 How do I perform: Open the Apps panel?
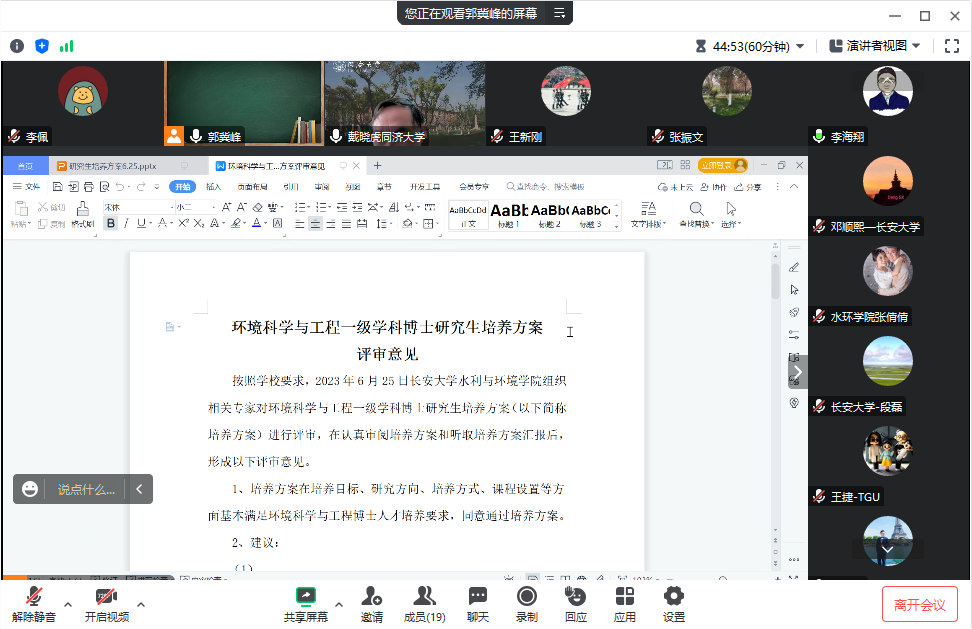pos(625,597)
